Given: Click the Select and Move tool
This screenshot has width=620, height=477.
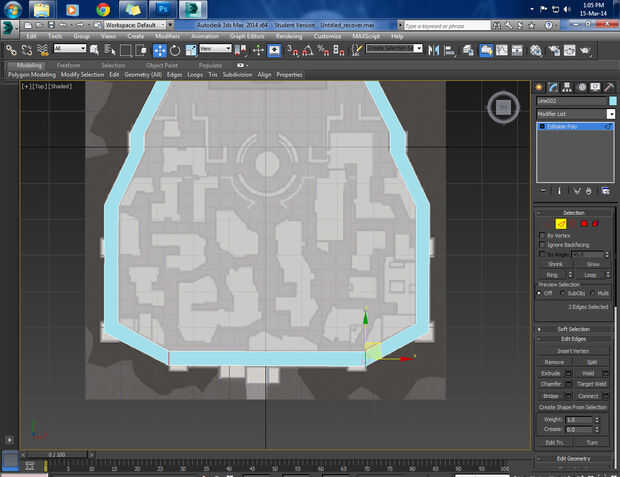Looking at the screenshot, I should [x=159, y=48].
